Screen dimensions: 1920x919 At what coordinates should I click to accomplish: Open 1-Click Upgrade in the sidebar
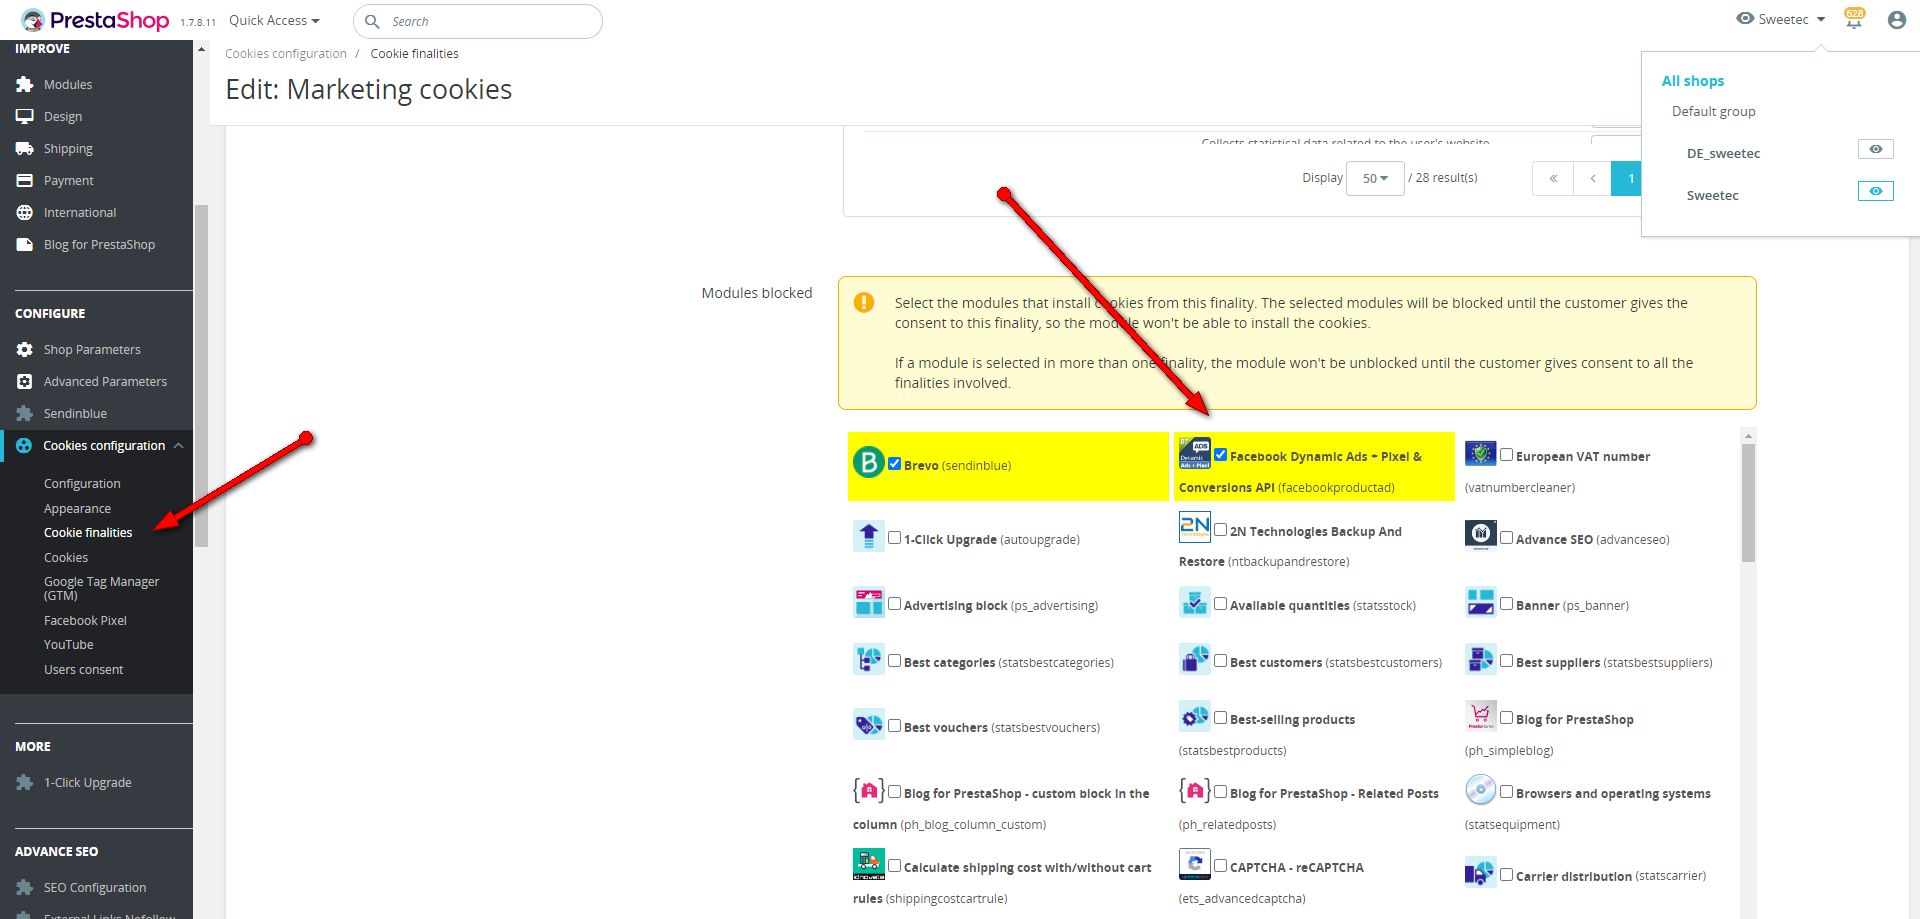tap(87, 783)
